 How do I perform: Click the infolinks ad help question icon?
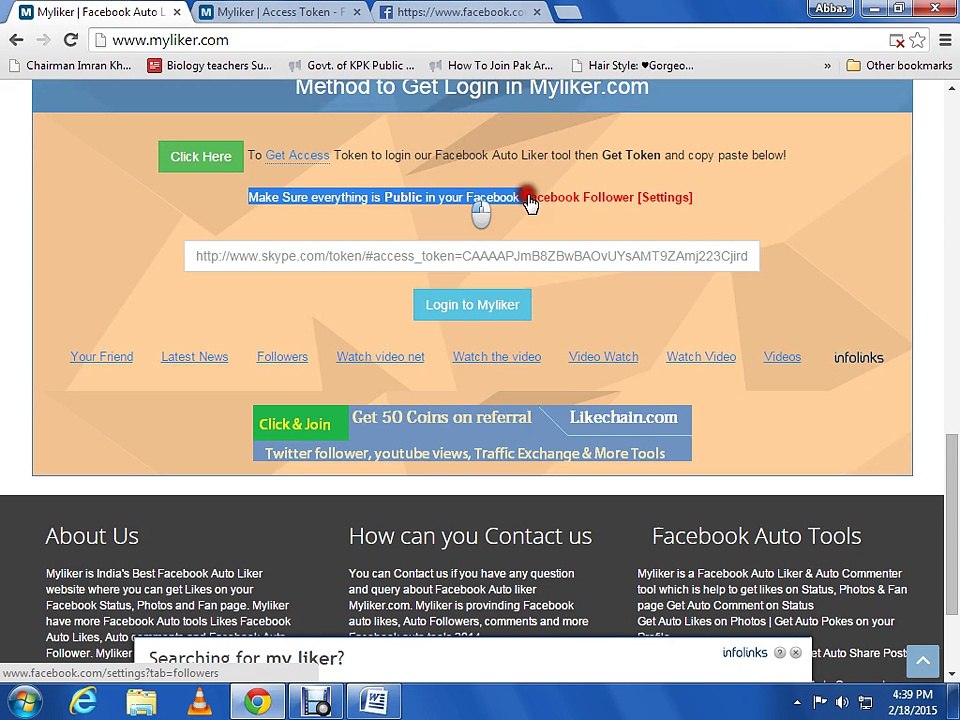click(779, 653)
